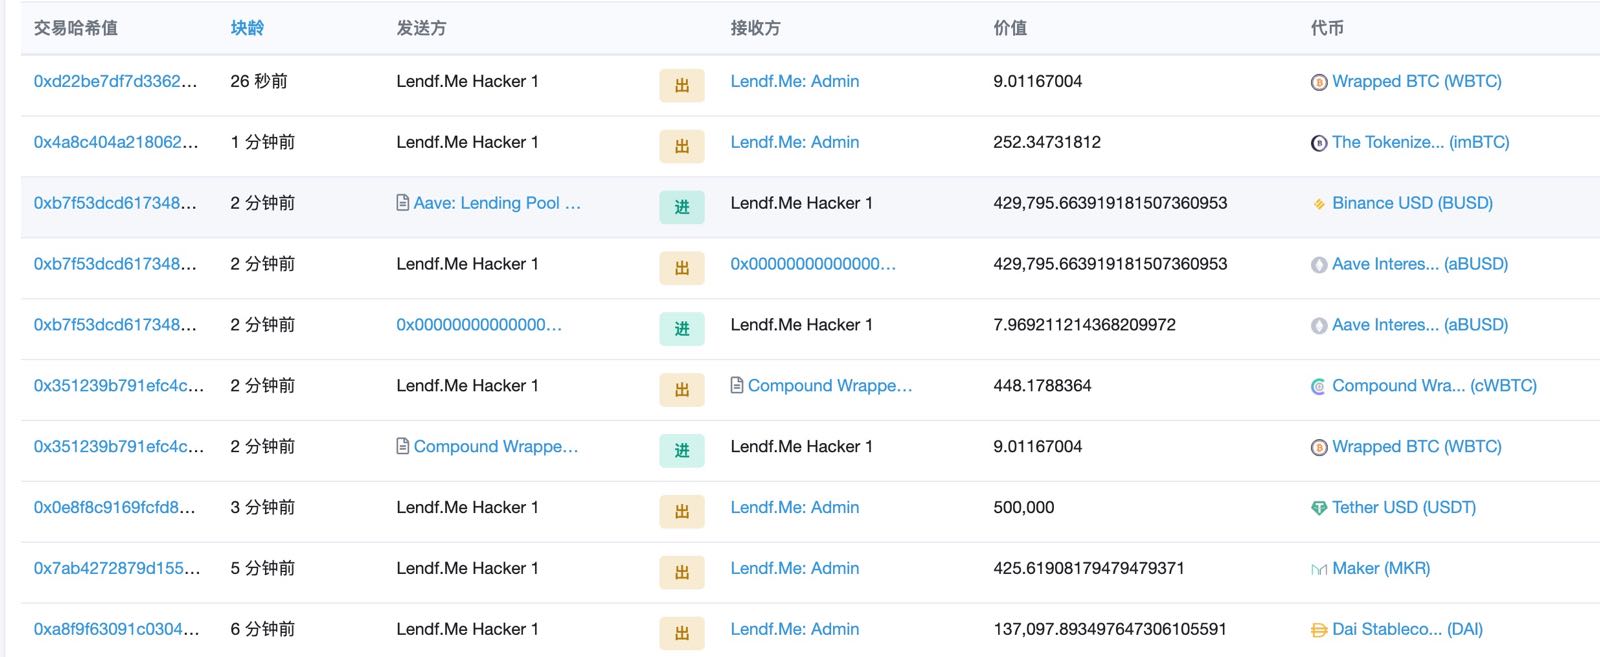Open transaction hash 0x7ab4272879d155…
The width and height of the screenshot is (1600, 657).
tap(117, 568)
